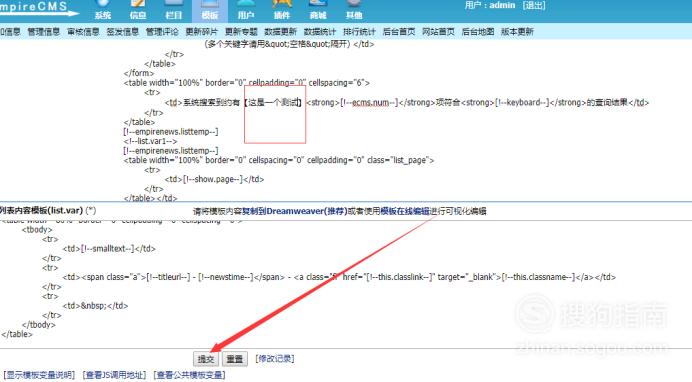Choose 更新专题 in the shortcut bar
Screen dimensions: 692x382
click(x=241, y=32)
